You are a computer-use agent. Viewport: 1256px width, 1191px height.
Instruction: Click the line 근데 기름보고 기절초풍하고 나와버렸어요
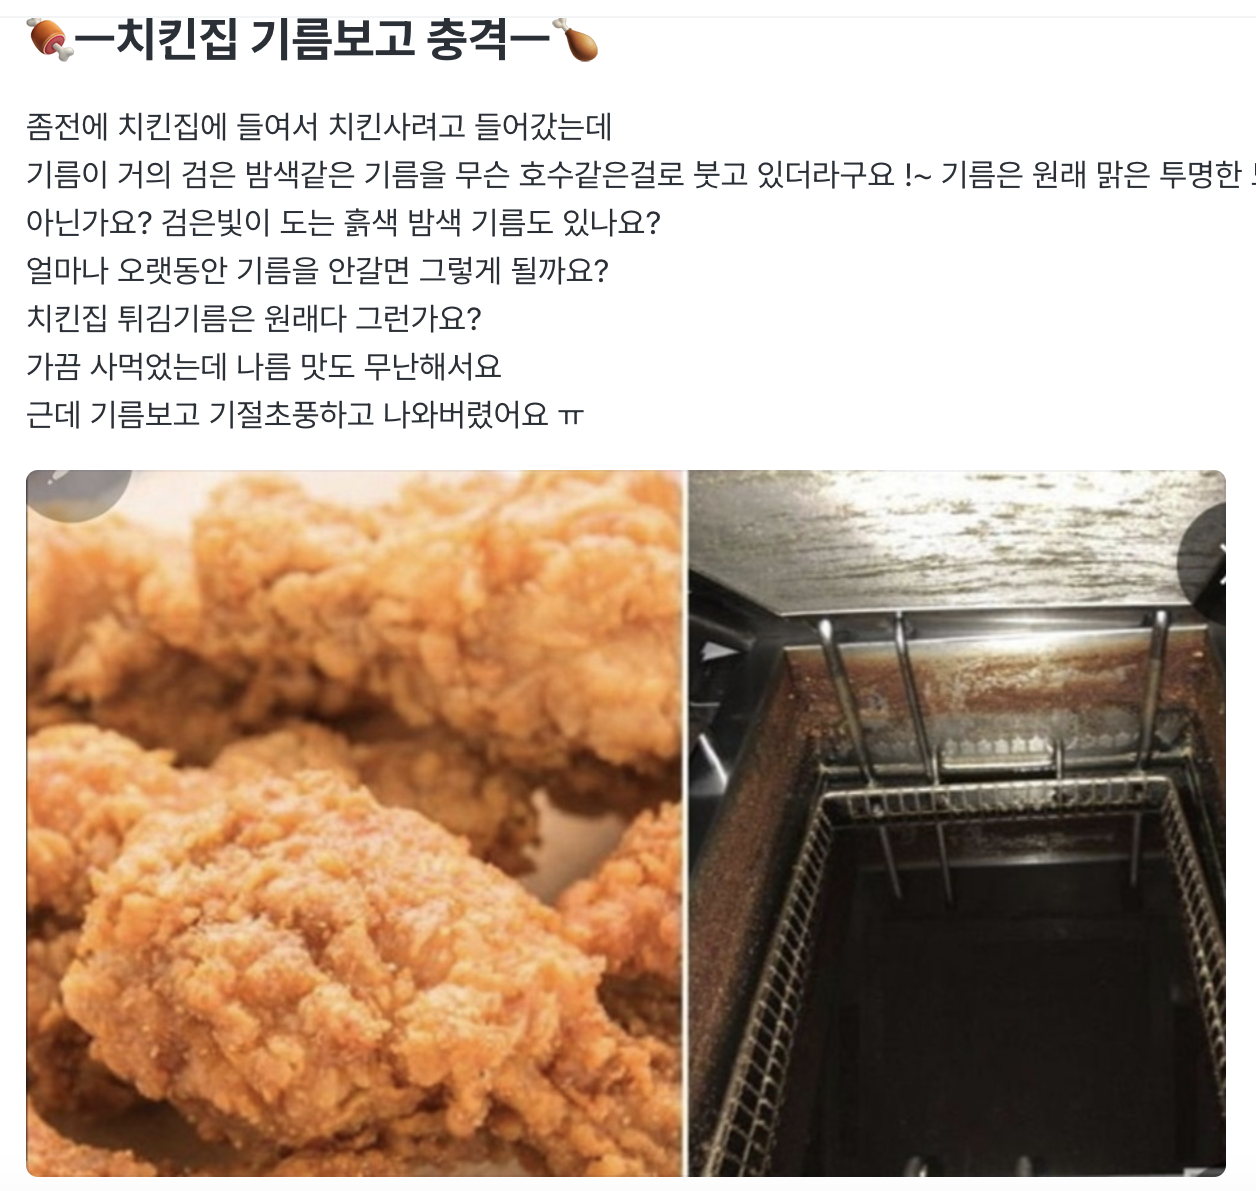(305, 414)
